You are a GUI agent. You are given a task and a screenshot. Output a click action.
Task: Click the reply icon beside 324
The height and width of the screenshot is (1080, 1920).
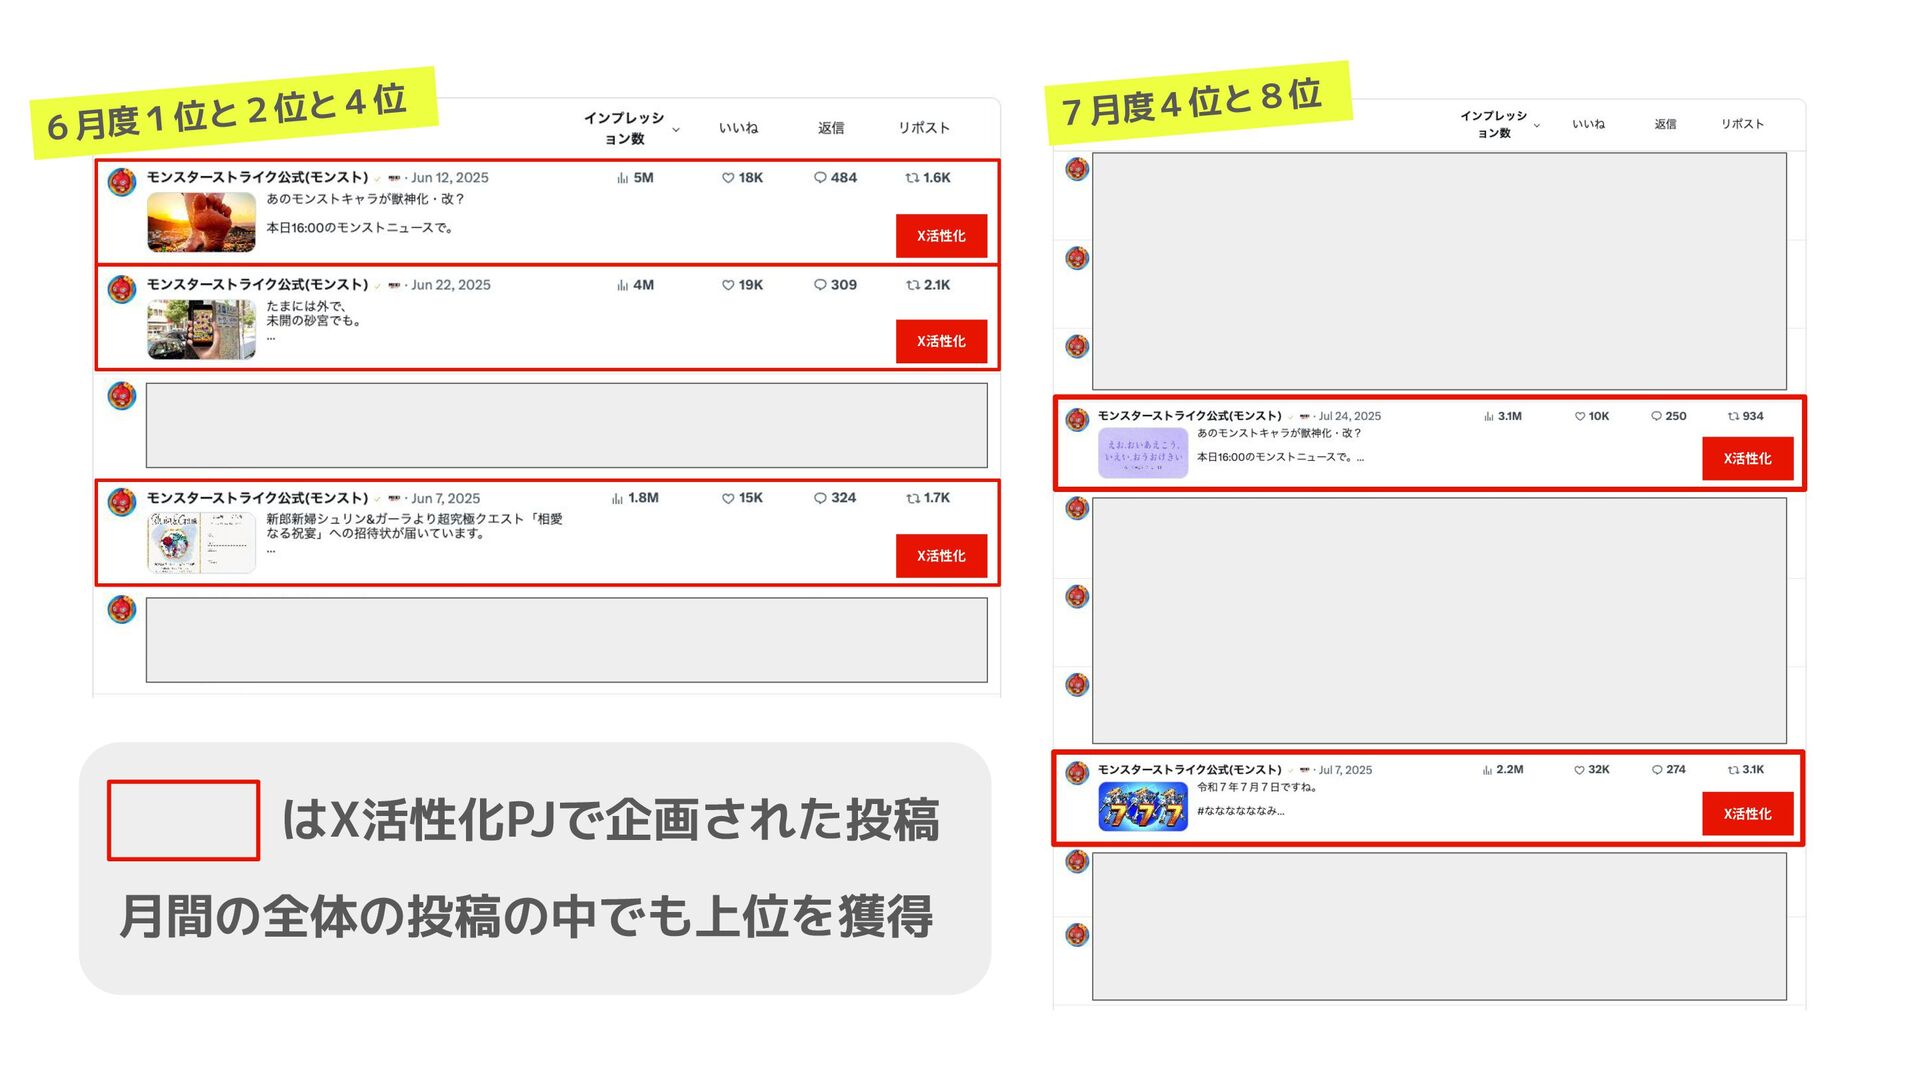tap(820, 498)
